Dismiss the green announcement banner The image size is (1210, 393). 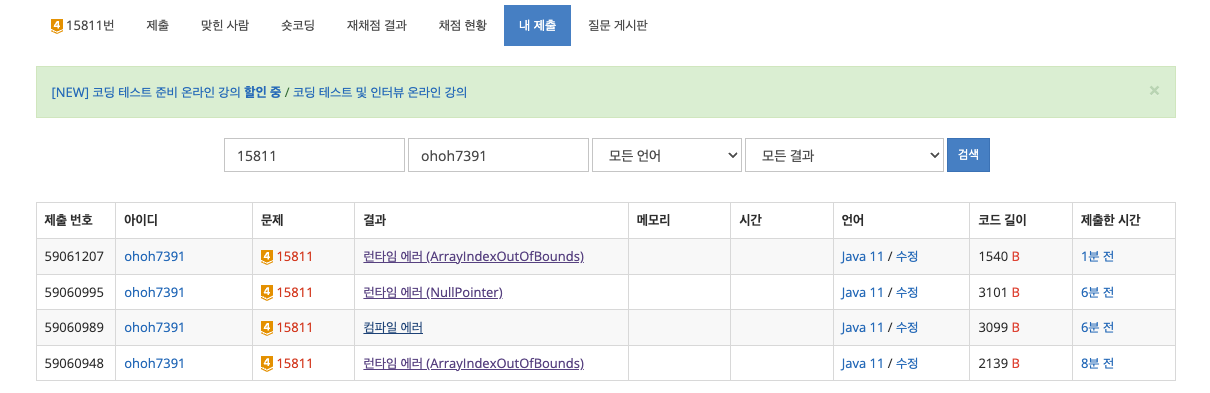[1154, 90]
